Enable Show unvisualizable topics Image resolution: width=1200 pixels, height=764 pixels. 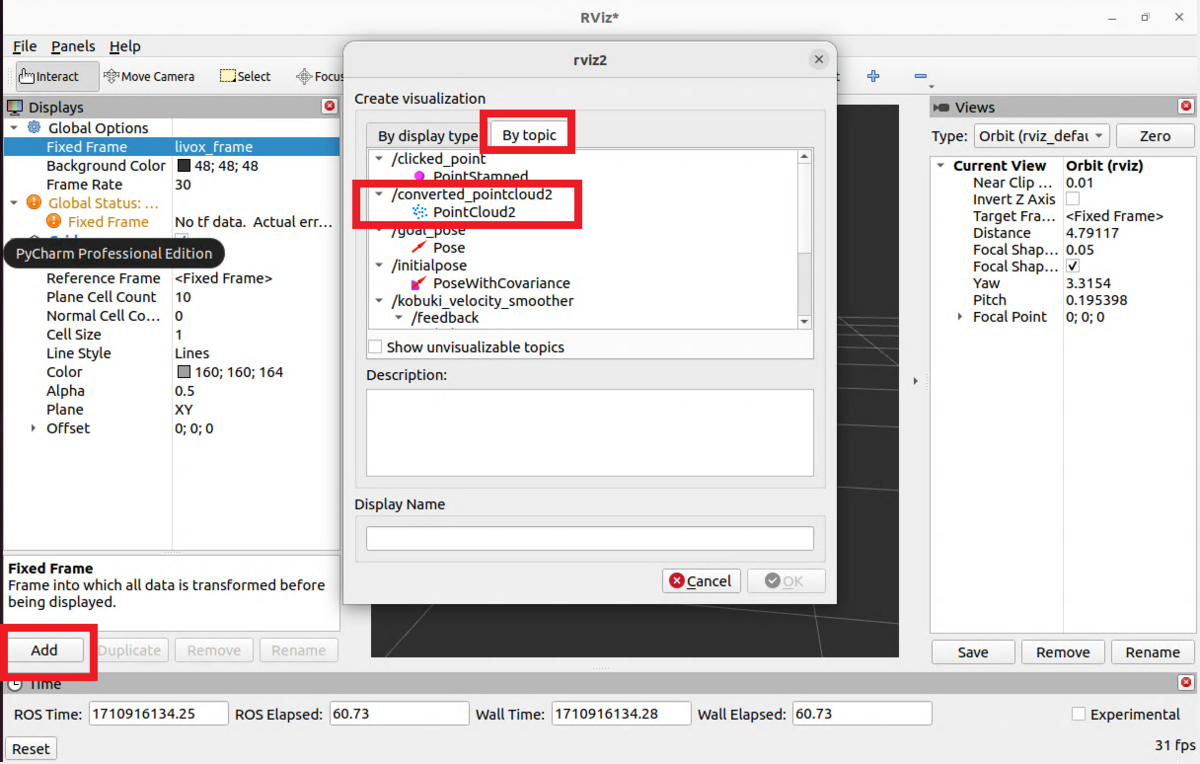coord(375,346)
